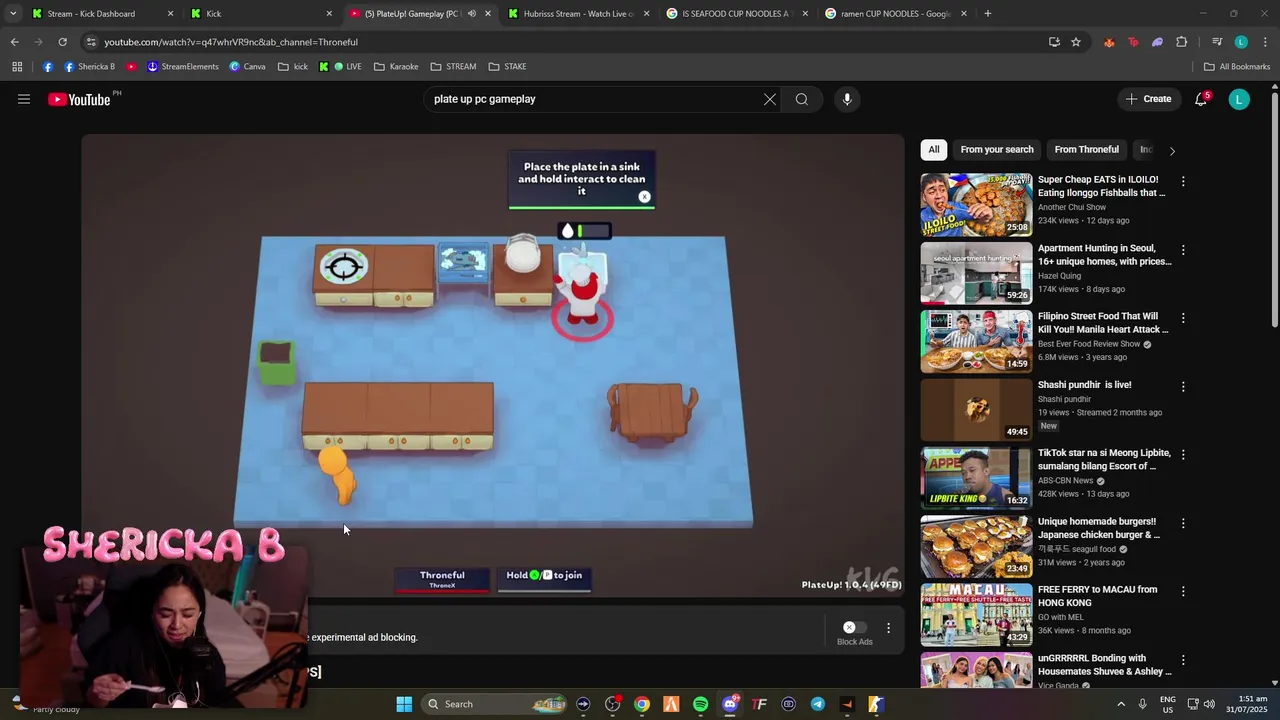Open options for FREE FERRY to MACAU

point(1183,591)
